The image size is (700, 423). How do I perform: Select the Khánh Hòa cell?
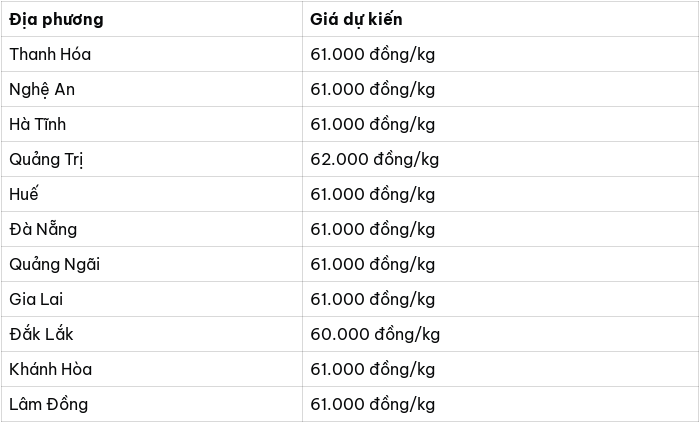click(152, 369)
